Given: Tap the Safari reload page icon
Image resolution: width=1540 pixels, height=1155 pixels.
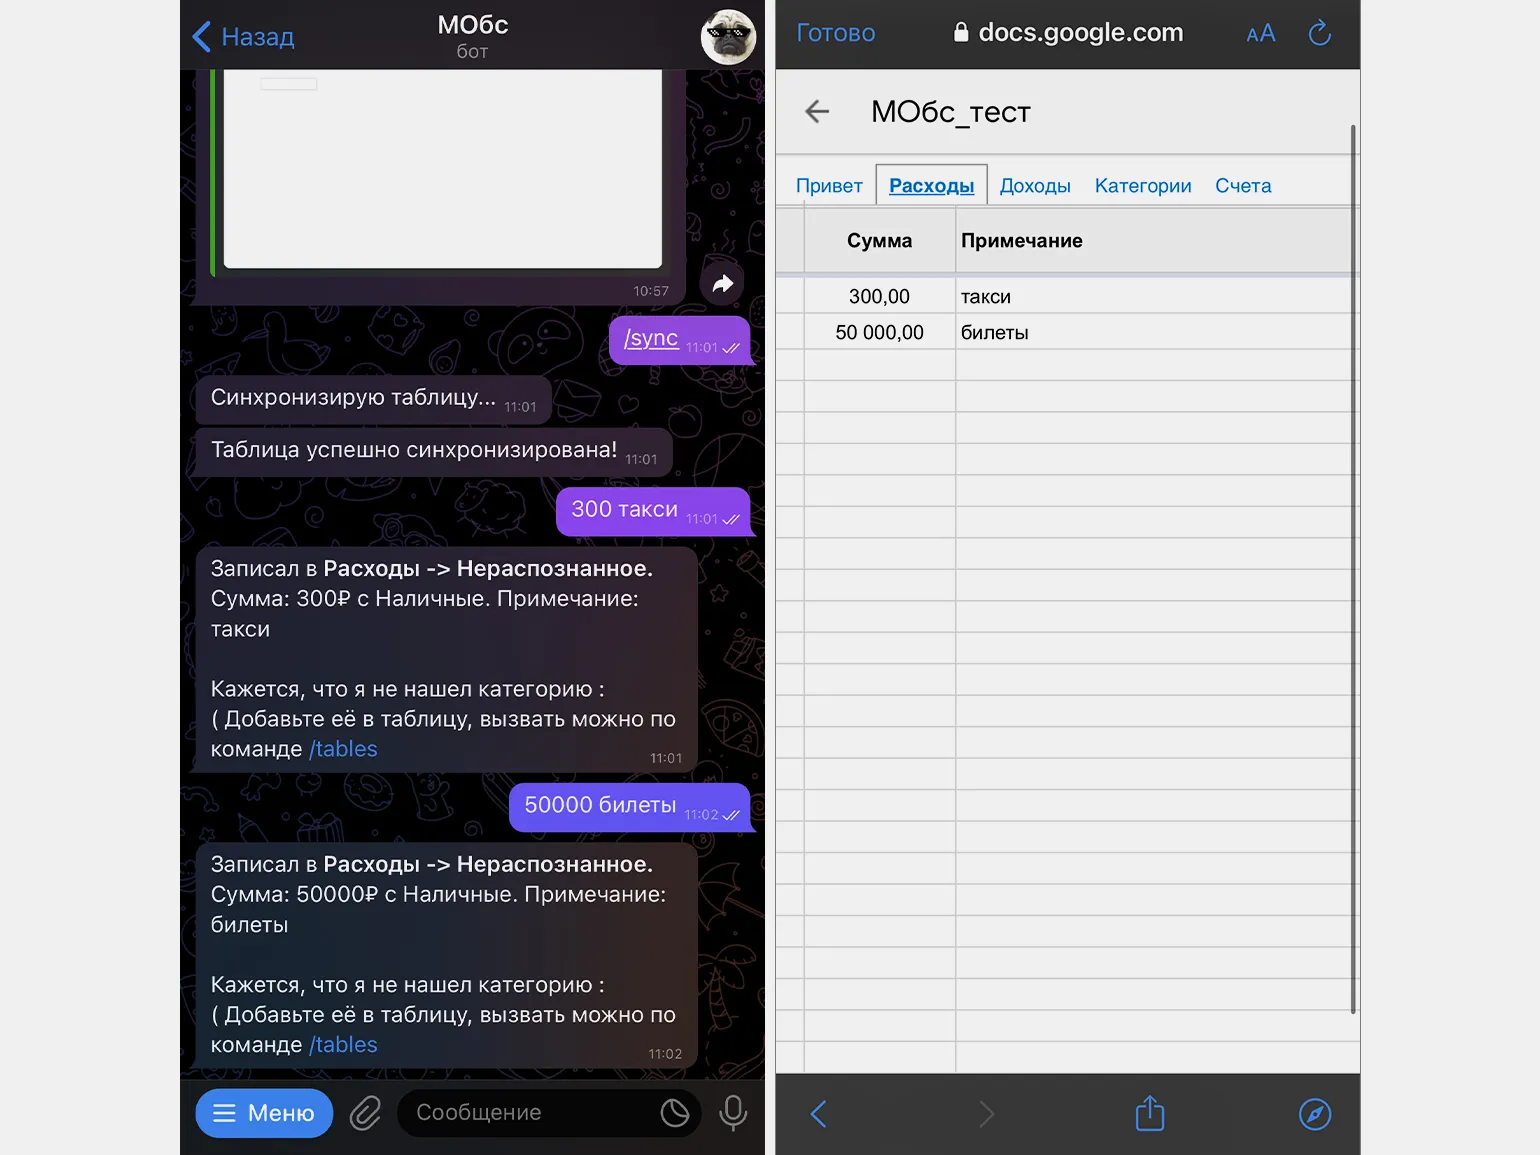Looking at the screenshot, I should click(1319, 34).
